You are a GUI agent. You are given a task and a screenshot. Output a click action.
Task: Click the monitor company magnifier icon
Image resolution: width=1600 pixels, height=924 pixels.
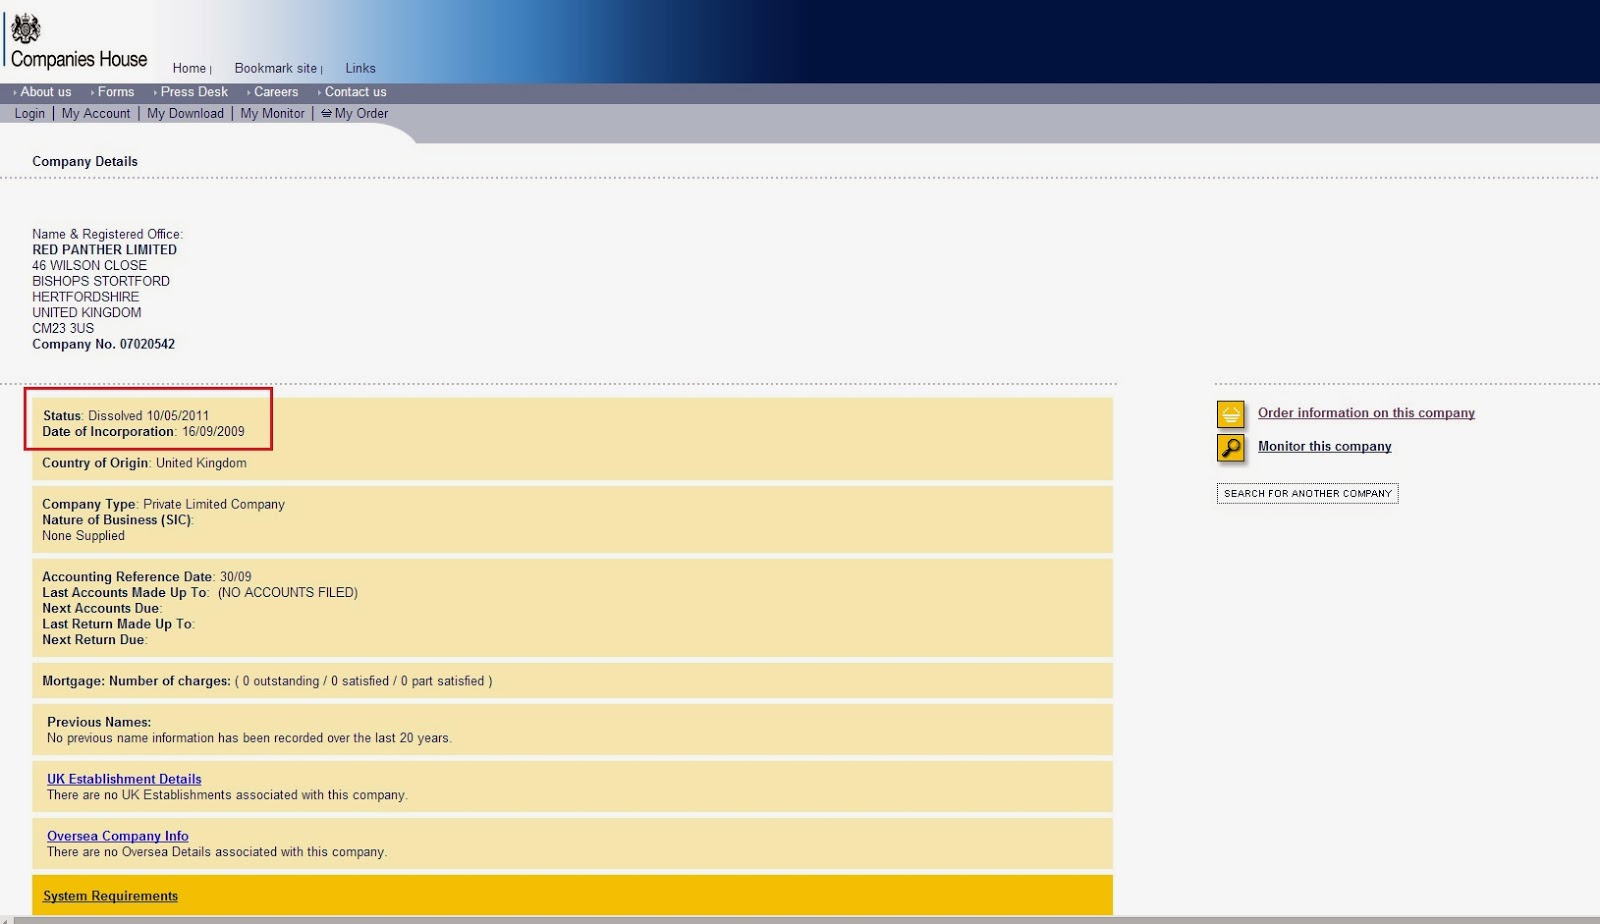tap(1231, 448)
